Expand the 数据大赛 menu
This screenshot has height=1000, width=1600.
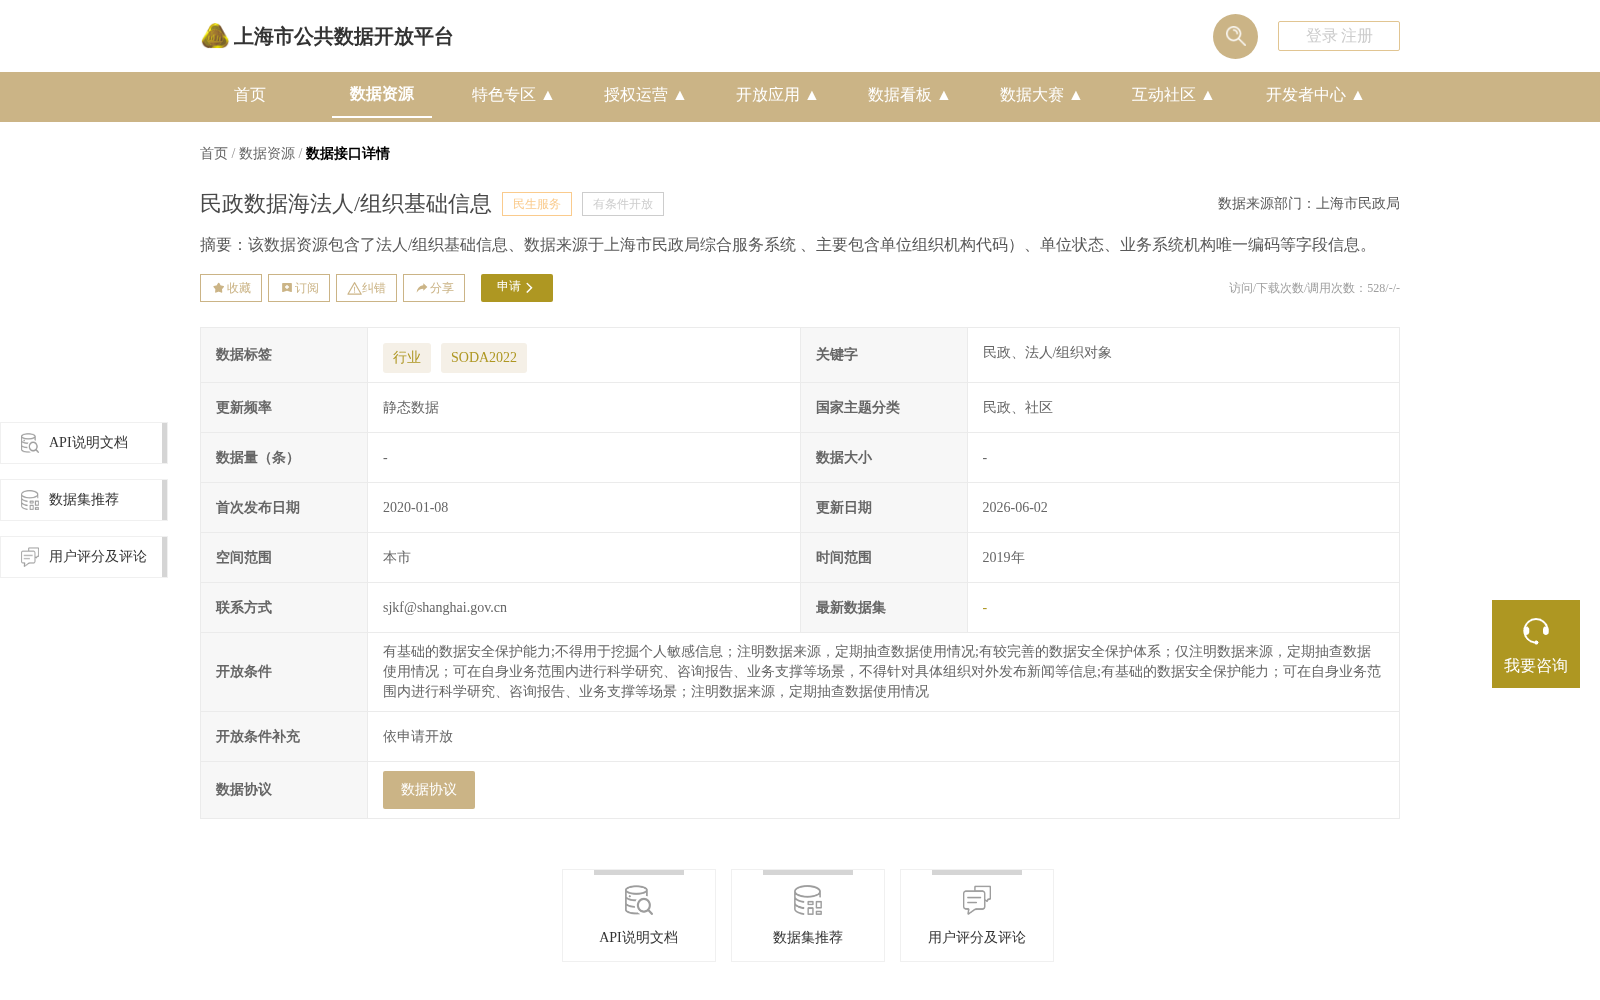pyautogui.click(x=1041, y=95)
